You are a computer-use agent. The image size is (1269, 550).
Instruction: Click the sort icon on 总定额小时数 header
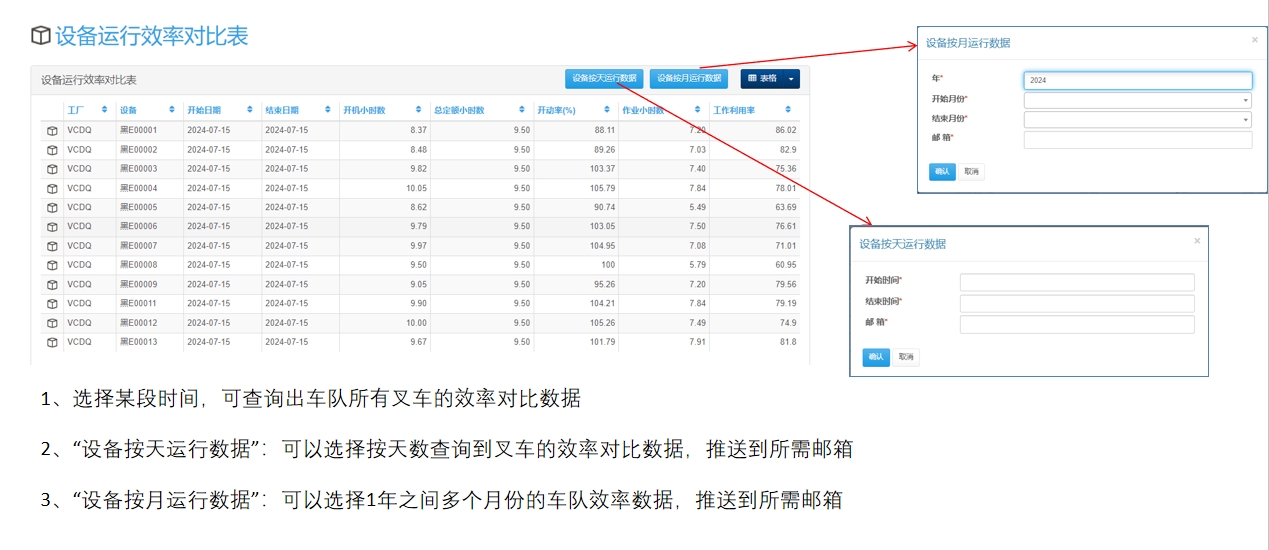pos(521,110)
